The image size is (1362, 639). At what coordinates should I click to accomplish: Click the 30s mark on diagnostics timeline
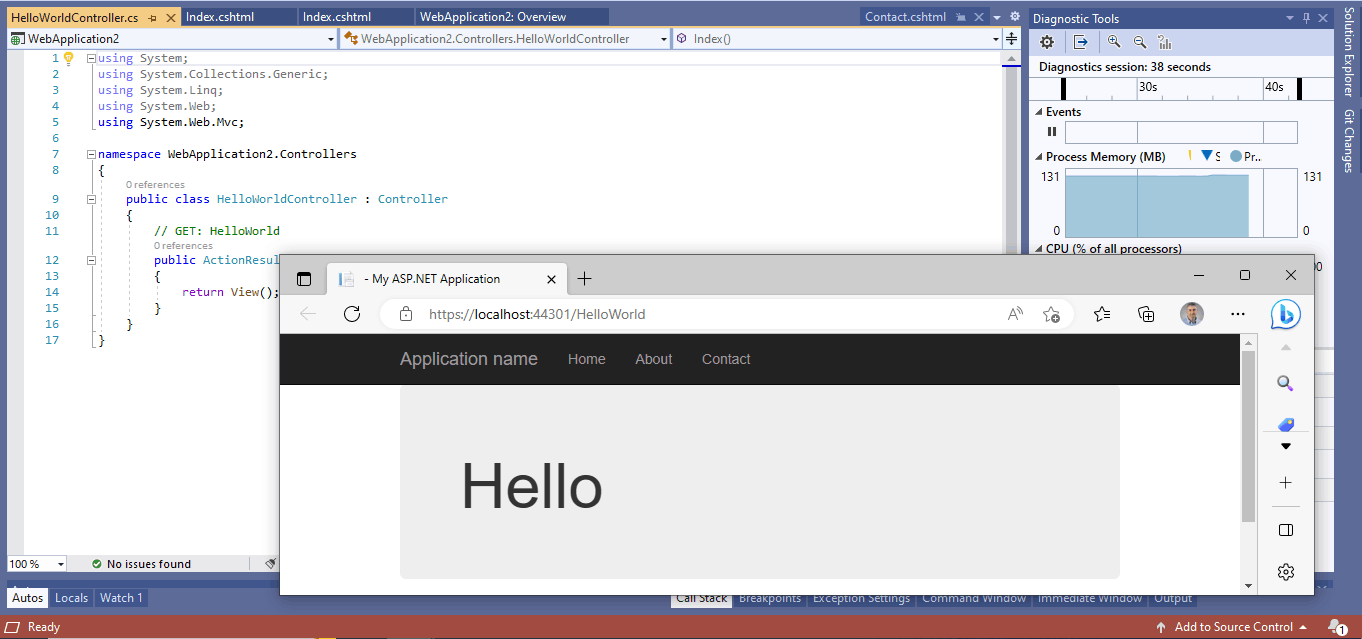coord(1148,87)
